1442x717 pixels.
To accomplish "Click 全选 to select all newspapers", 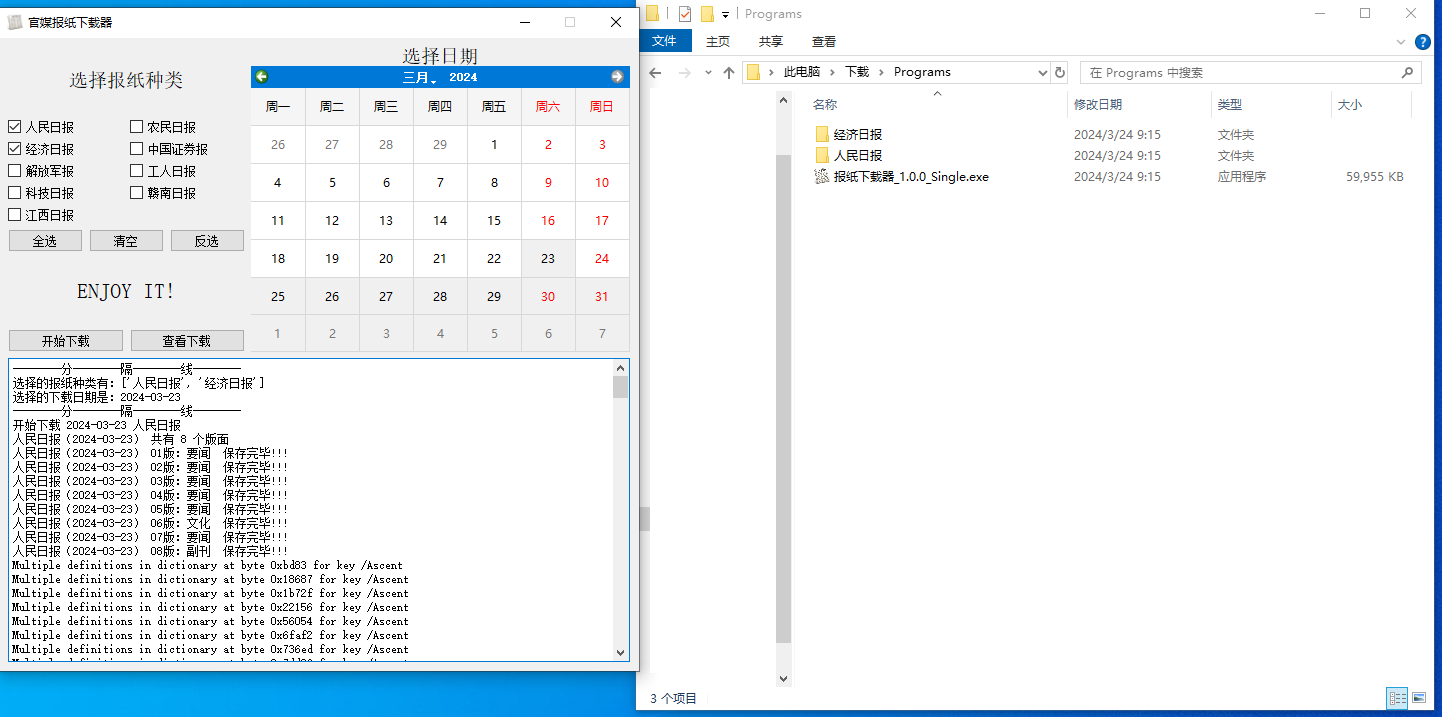I will click(x=45, y=241).
